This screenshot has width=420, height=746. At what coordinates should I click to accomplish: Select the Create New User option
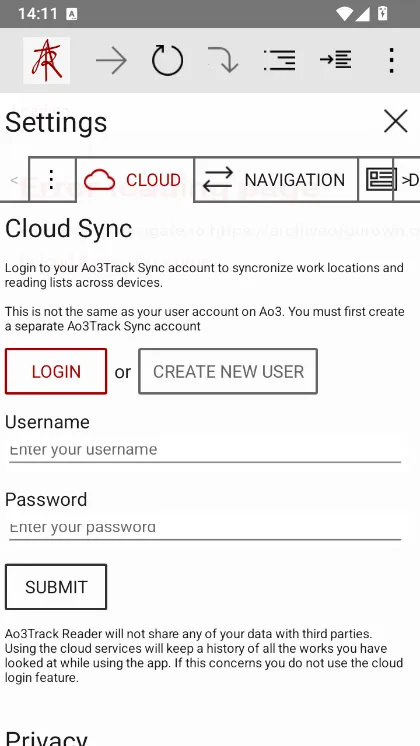(228, 372)
